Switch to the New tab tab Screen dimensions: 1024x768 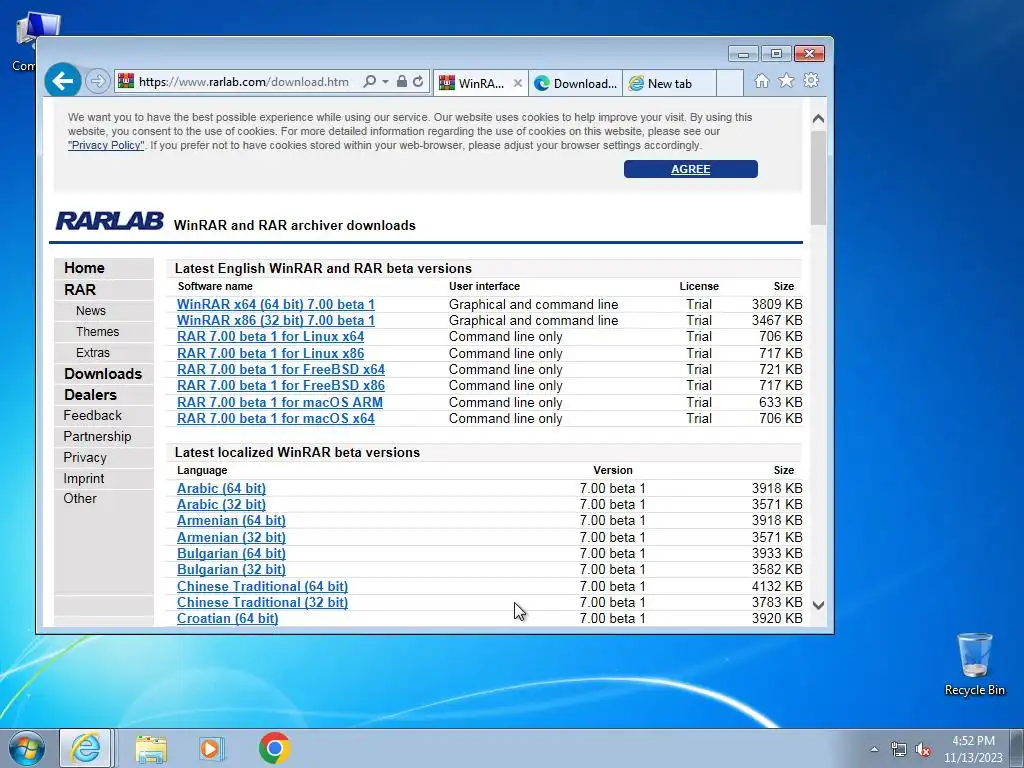click(669, 83)
